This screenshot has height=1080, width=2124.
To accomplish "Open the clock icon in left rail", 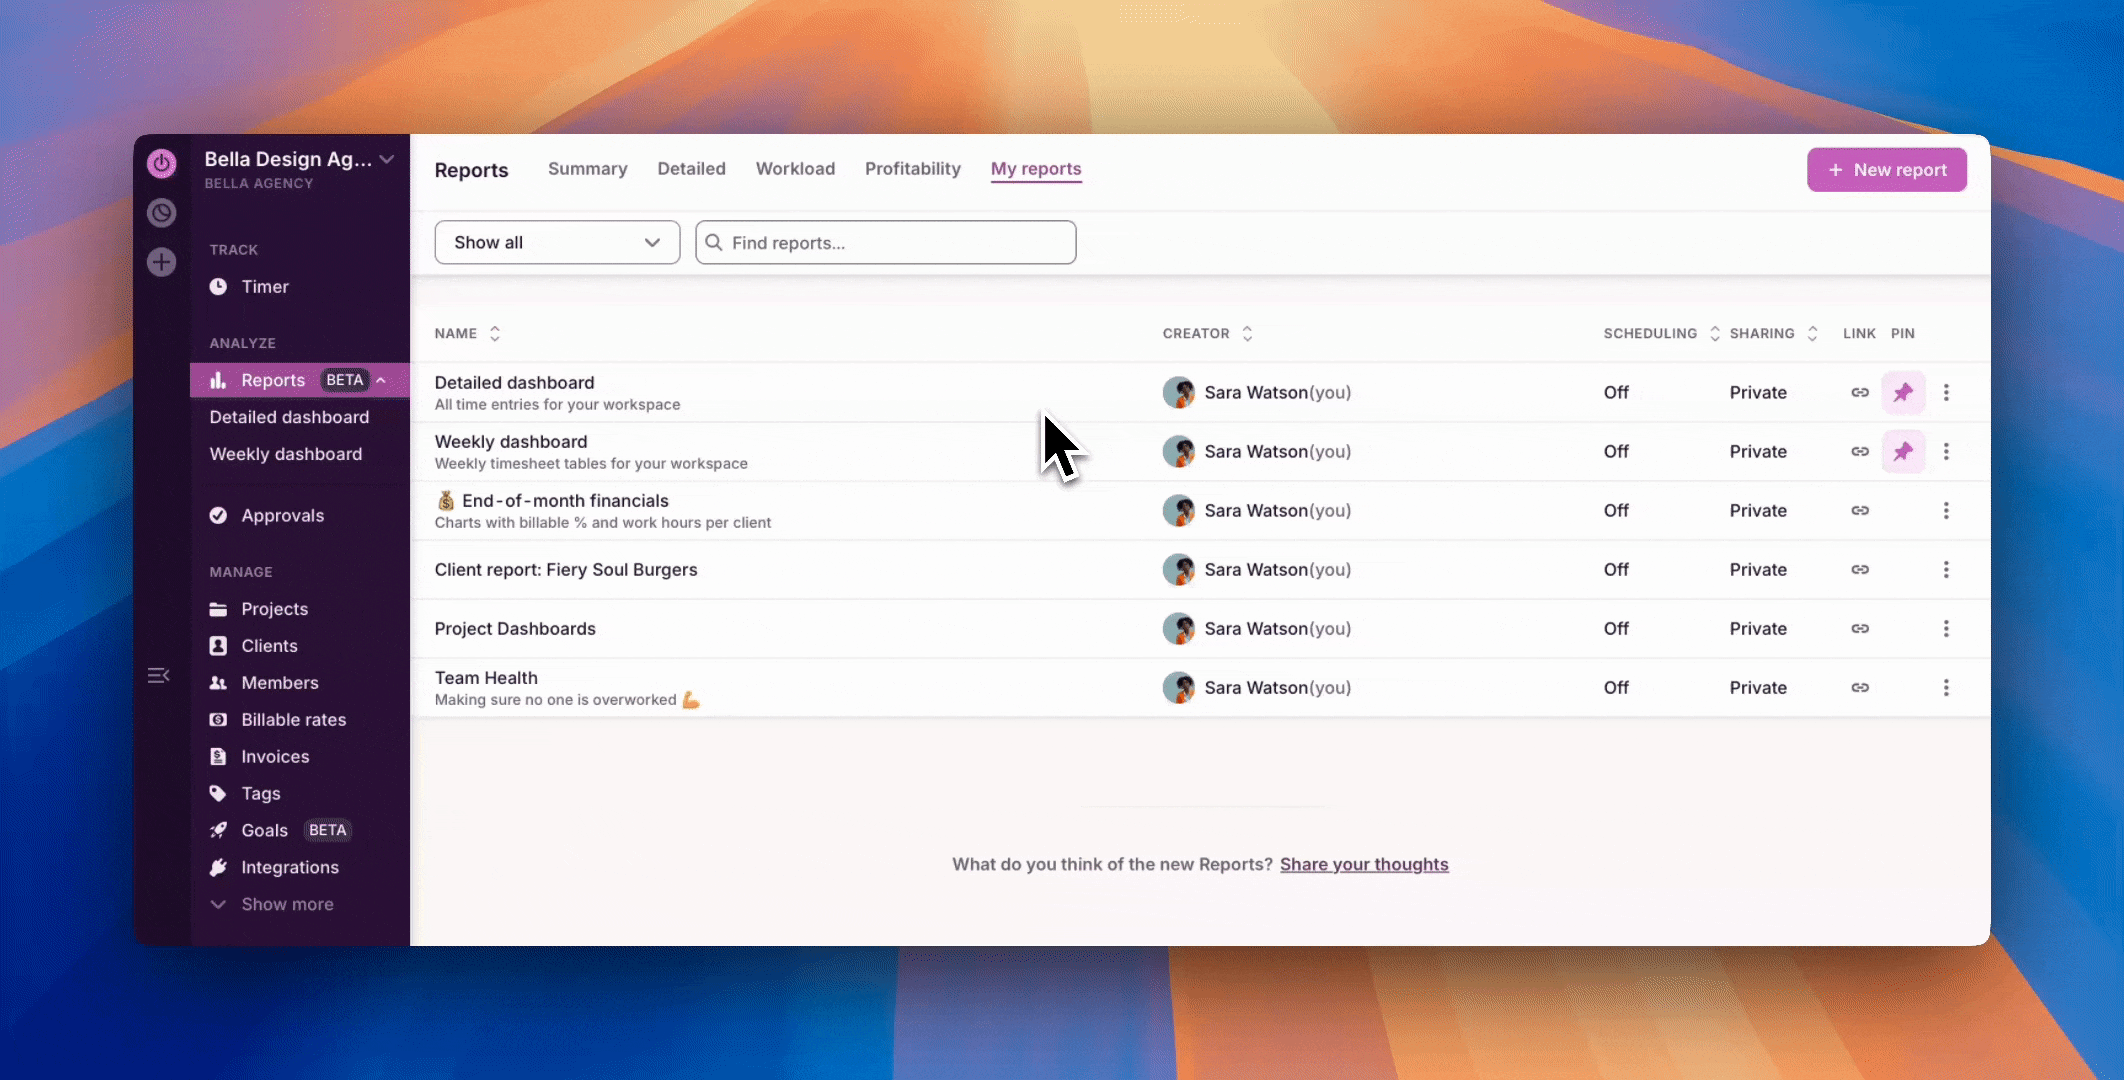I will point(161,213).
